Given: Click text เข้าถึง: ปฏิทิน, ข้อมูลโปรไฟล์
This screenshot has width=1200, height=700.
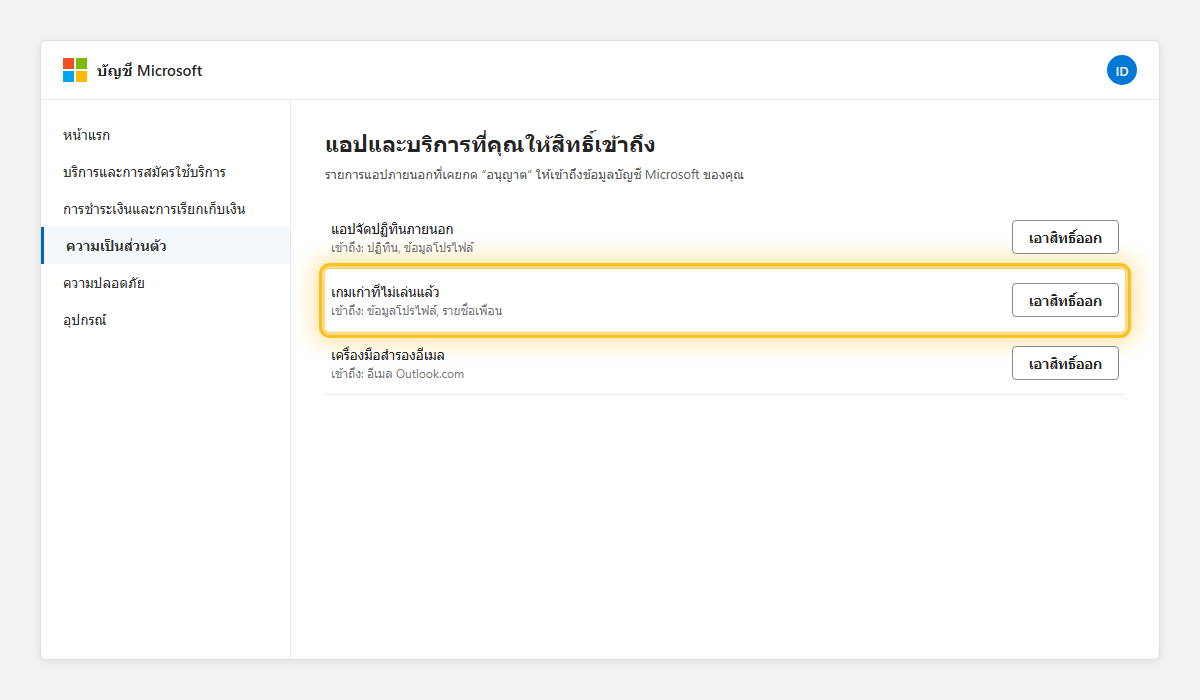Looking at the screenshot, I should pos(402,247).
